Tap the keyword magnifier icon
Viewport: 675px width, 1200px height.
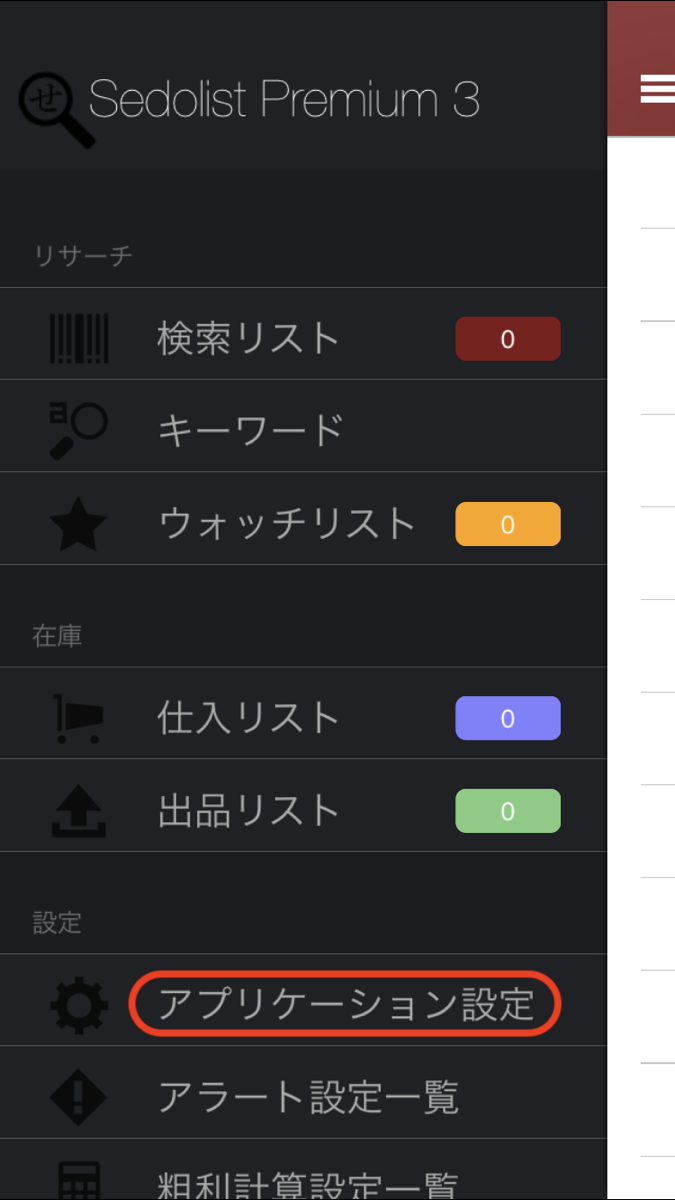tap(78, 430)
